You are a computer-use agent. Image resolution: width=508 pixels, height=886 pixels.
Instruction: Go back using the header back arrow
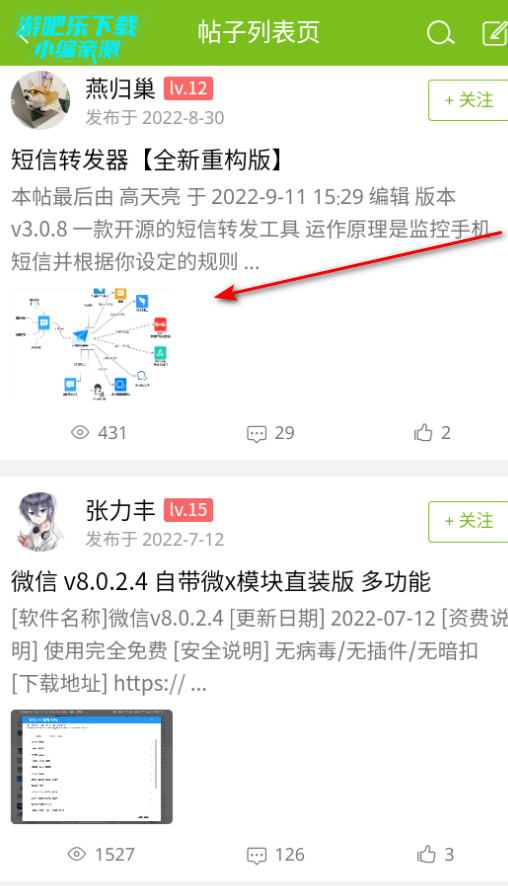pos(24,35)
